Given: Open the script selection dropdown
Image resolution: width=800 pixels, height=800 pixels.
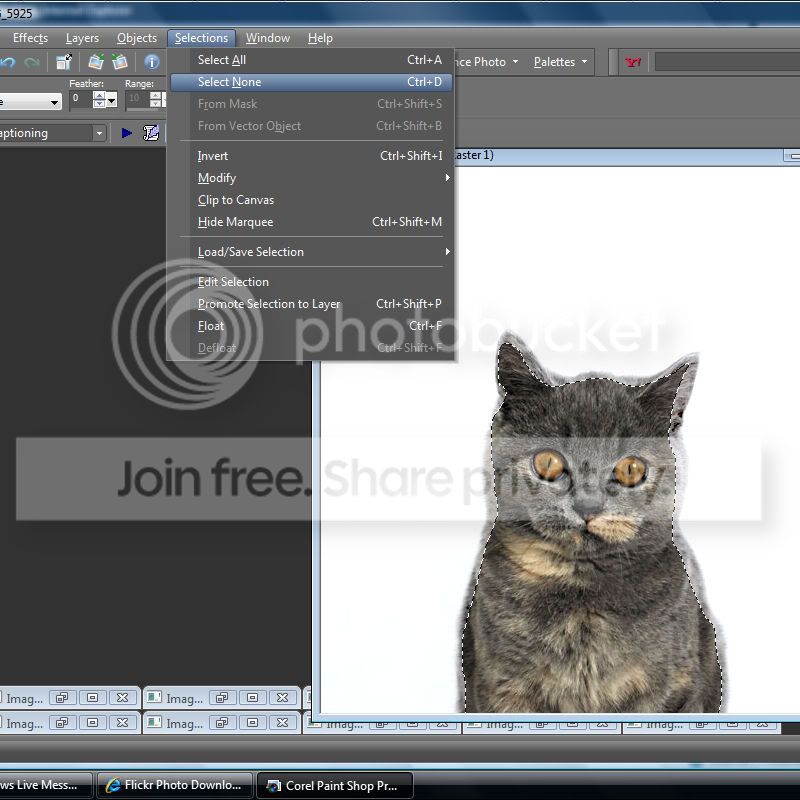Looking at the screenshot, I should pyautogui.click(x=99, y=133).
